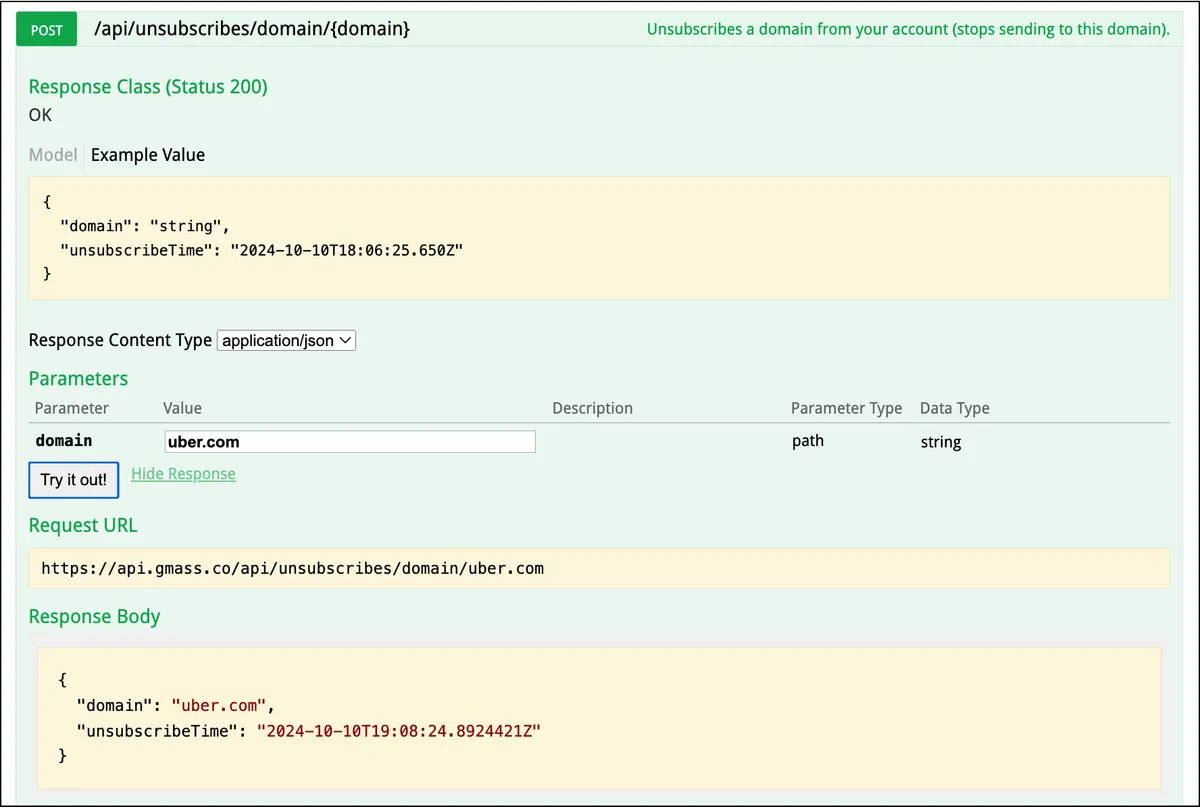Click the Parameters heading
The height and width of the screenshot is (807, 1200).
click(x=78, y=379)
